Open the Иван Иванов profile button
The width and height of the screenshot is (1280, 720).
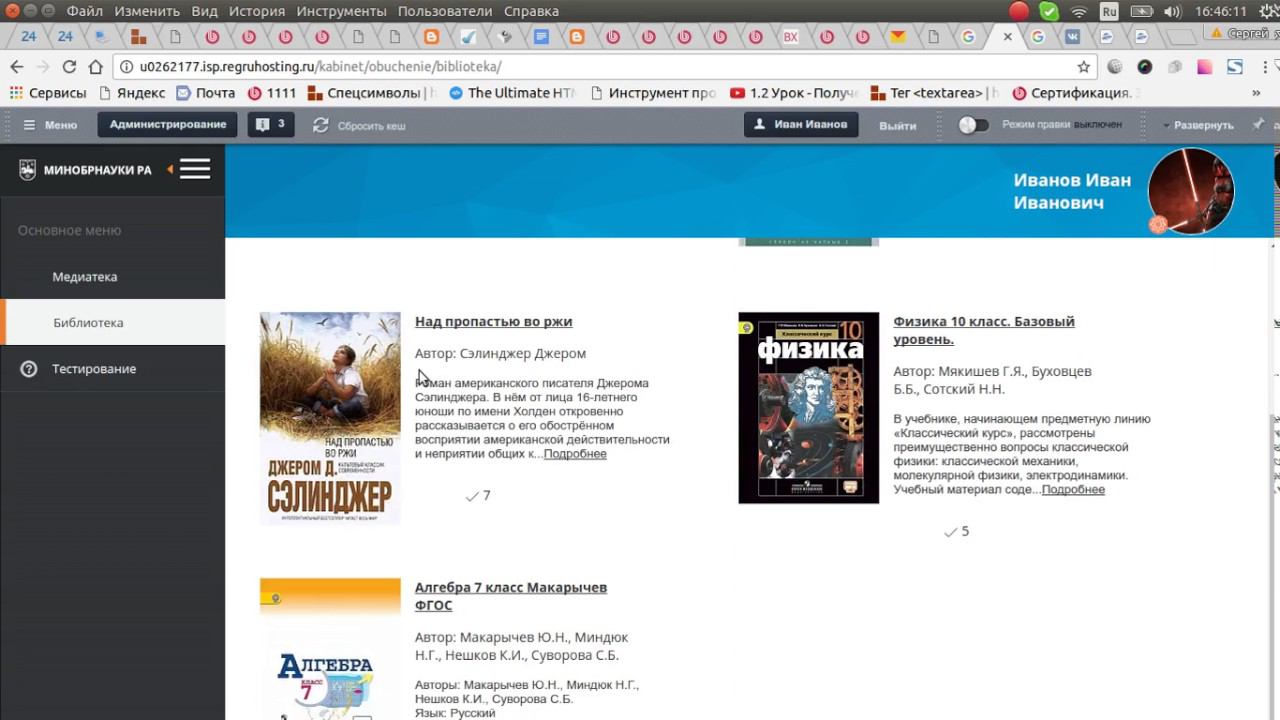801,125
